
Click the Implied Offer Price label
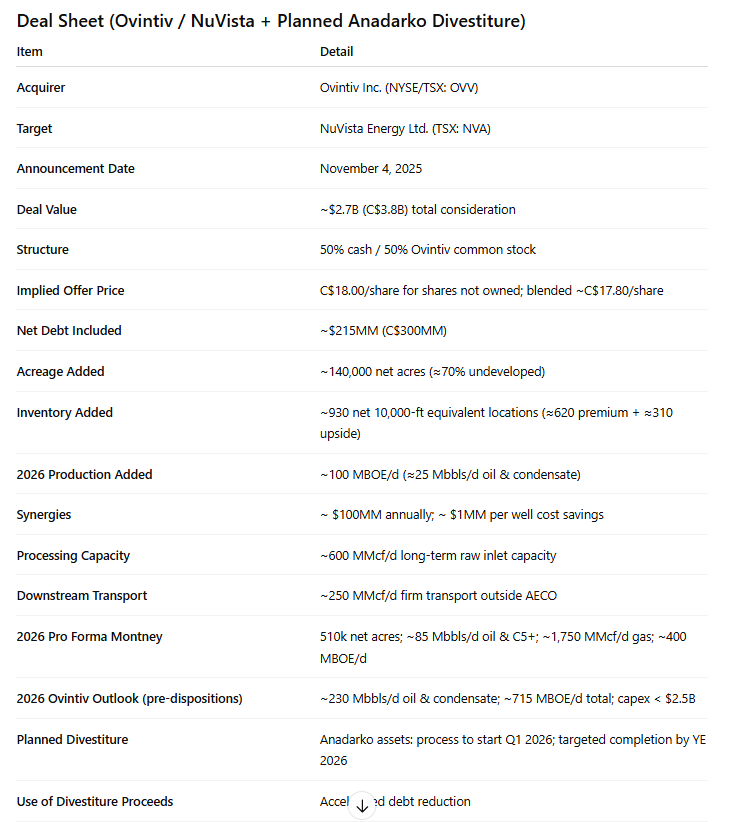(70, 290)
